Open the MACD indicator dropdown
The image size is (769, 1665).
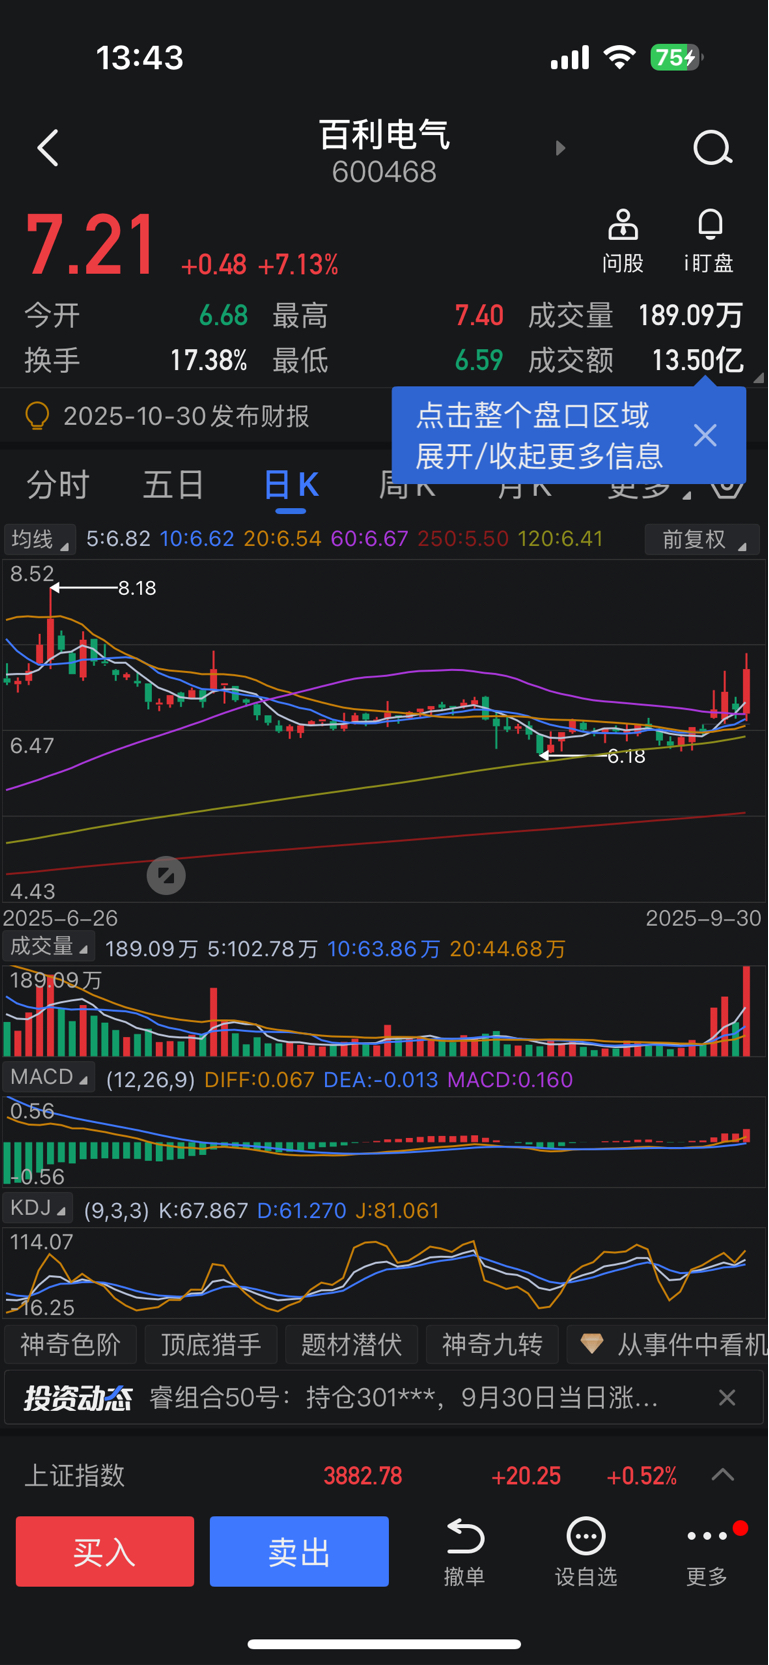click(48, 1078)
